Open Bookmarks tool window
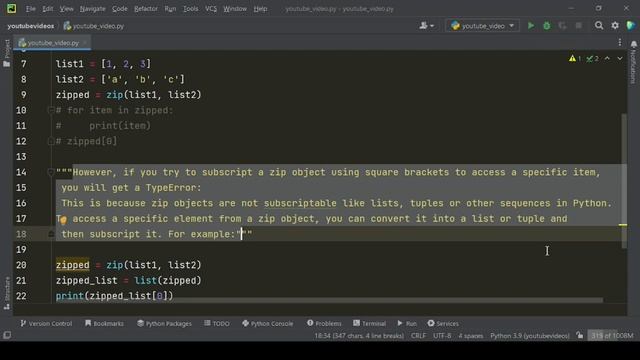This screenshot has height=360, width=640. tap(104, 323)
